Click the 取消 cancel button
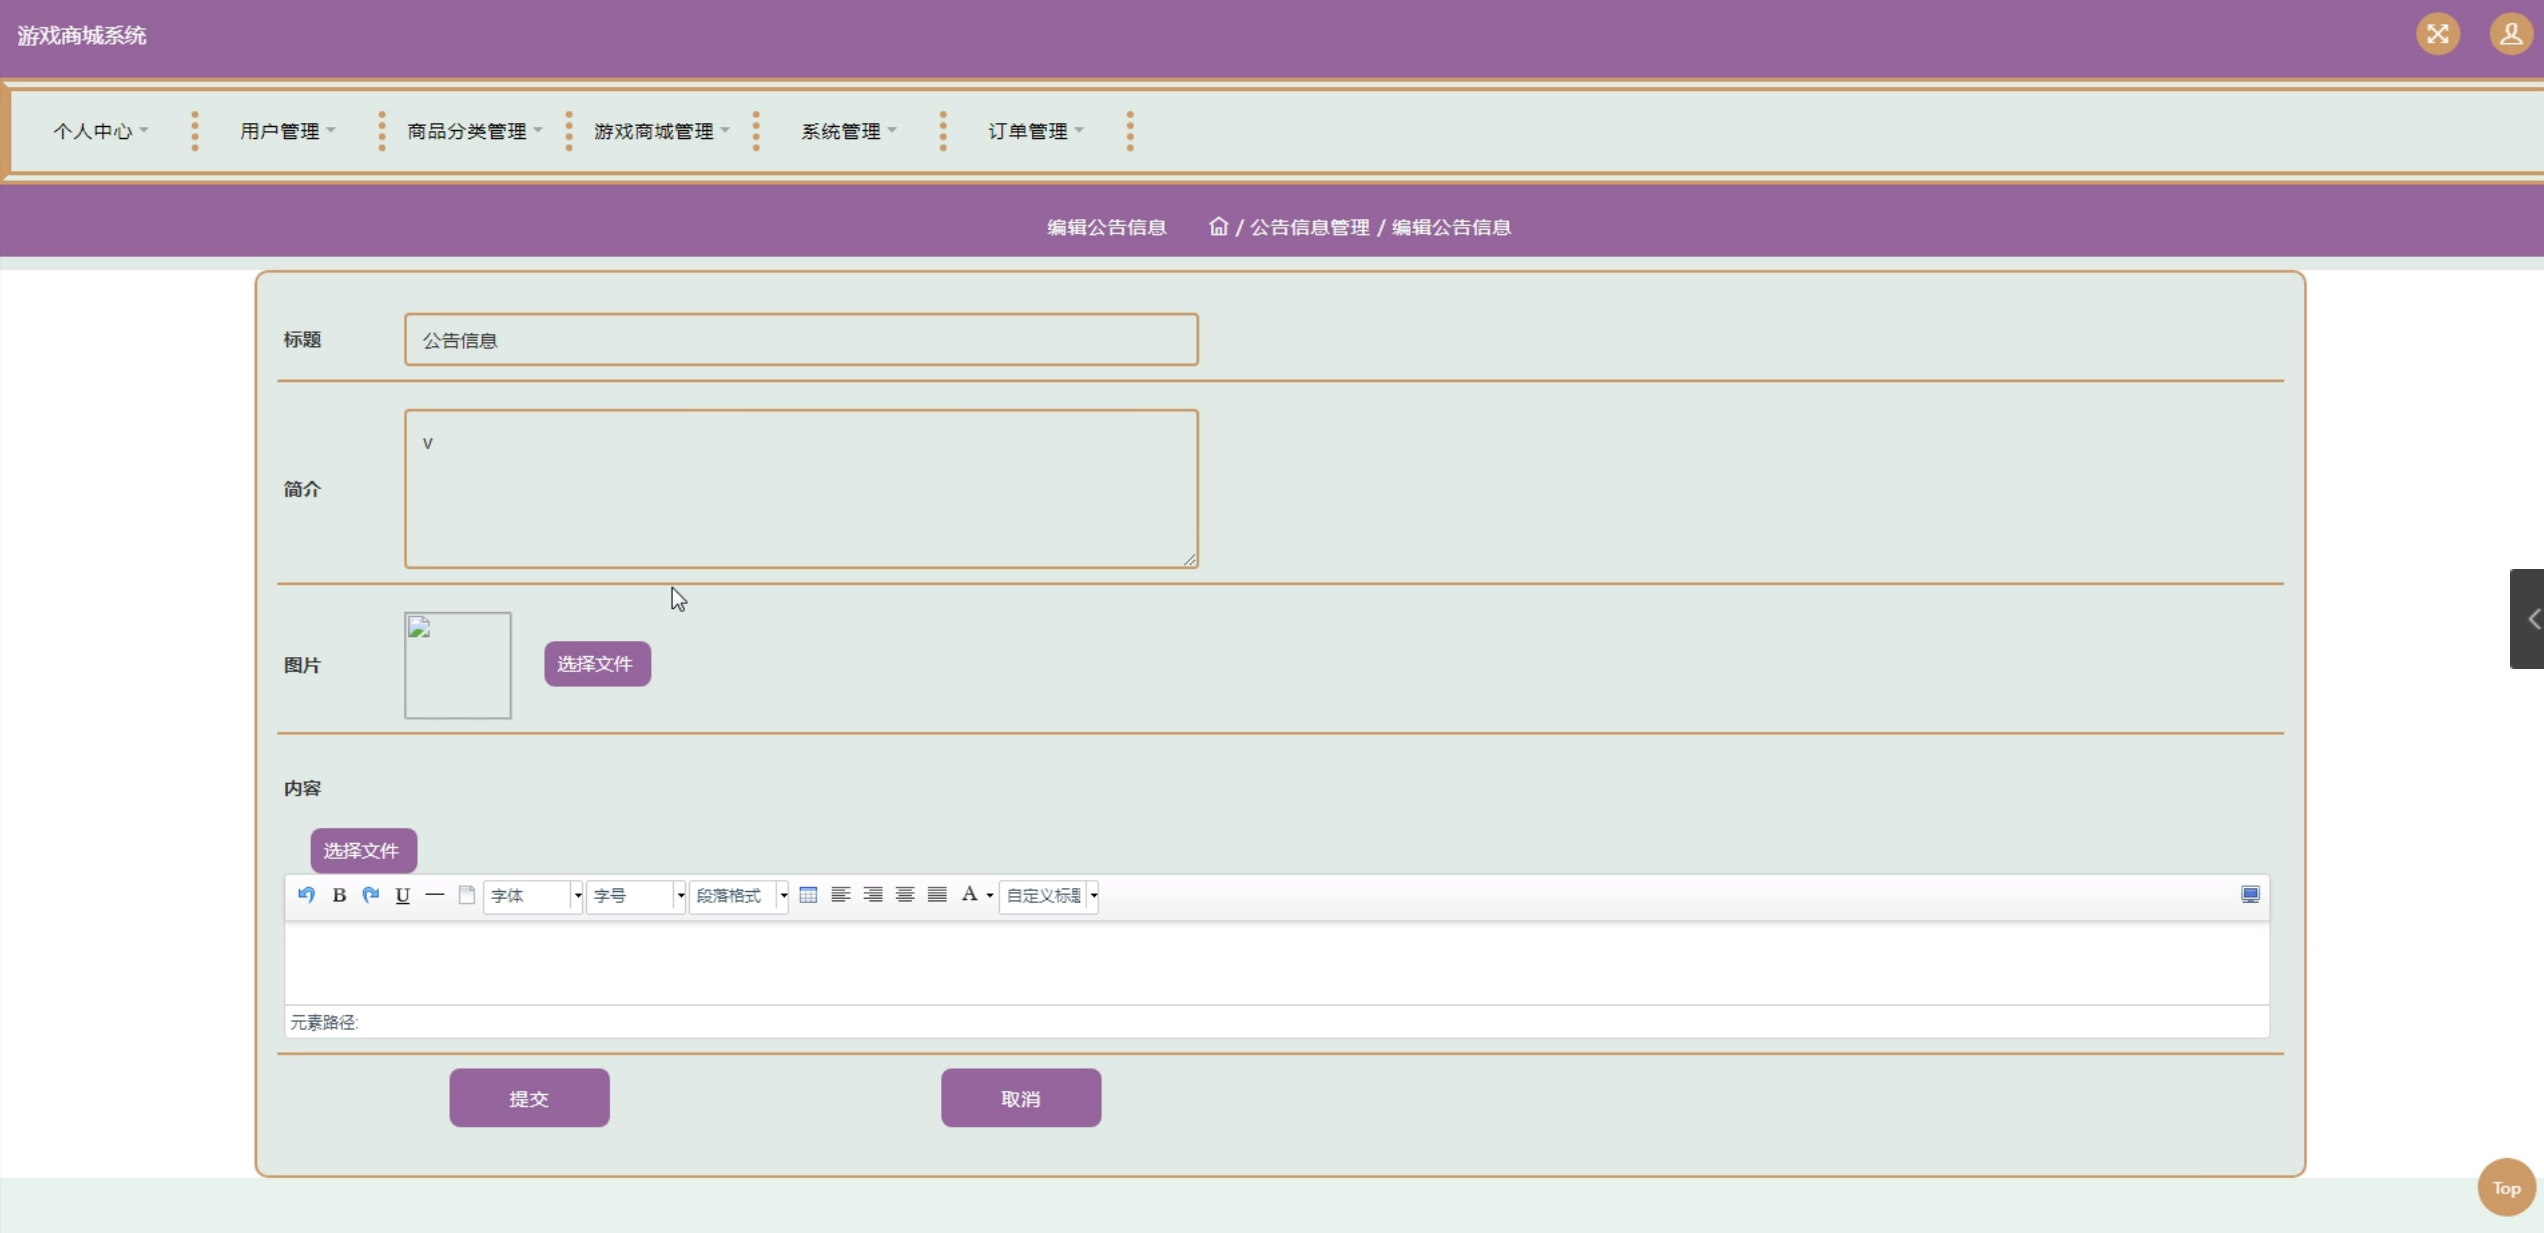Screen dimensions: 2544x1233 coord(1020,1098)
